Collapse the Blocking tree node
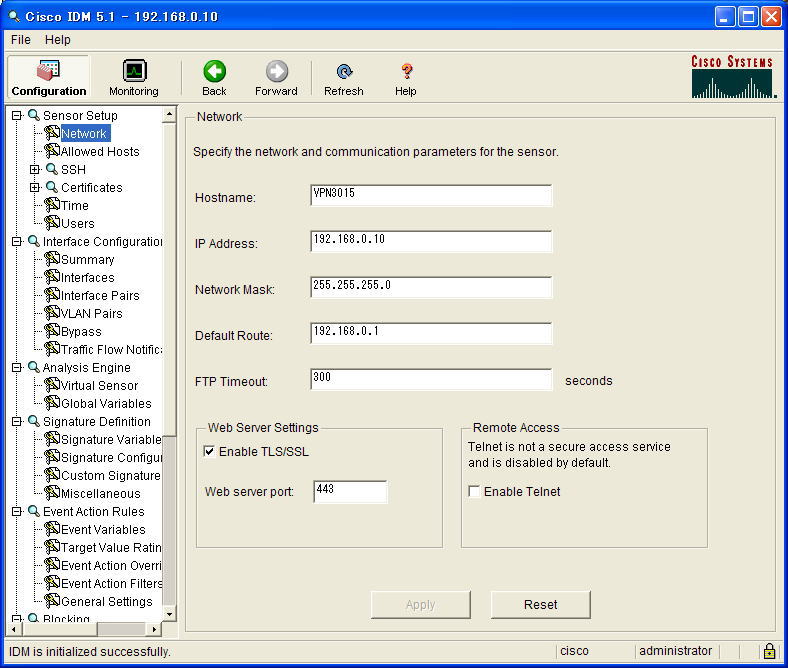 17,618
